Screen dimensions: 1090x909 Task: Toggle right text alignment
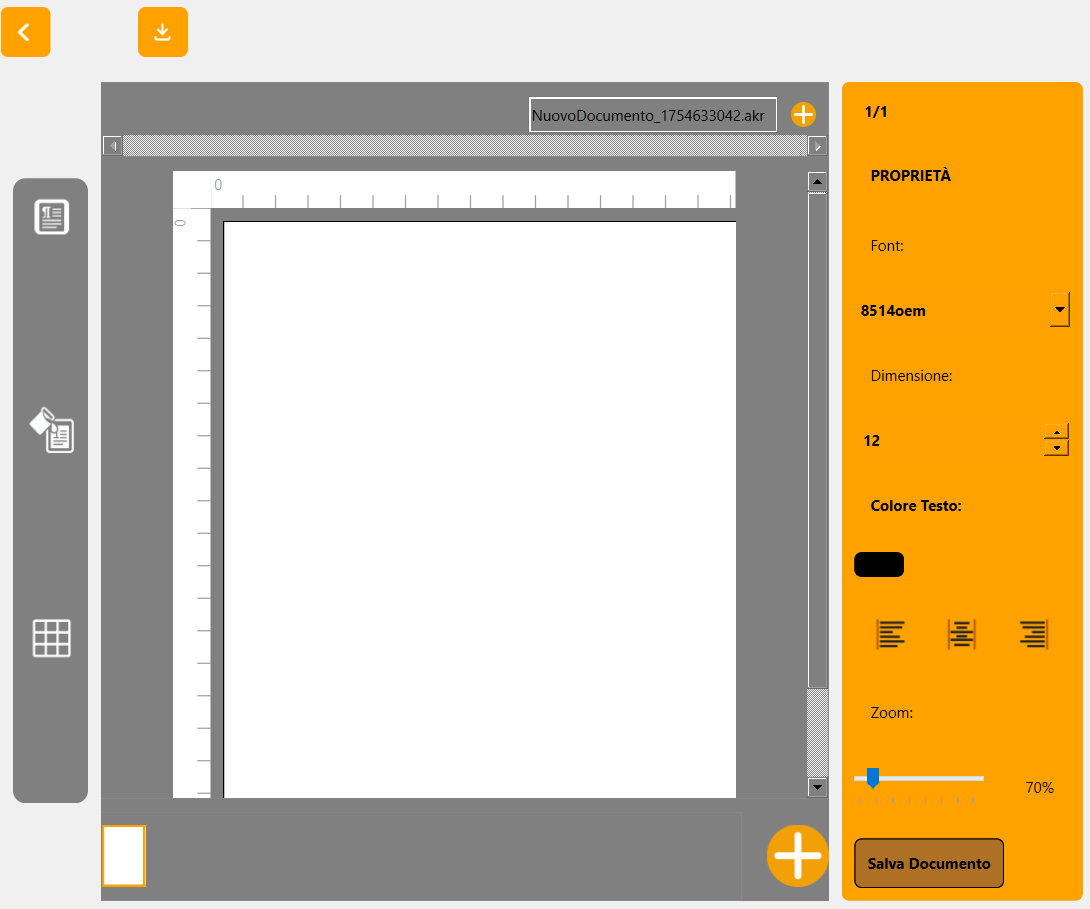[1033, 634]
